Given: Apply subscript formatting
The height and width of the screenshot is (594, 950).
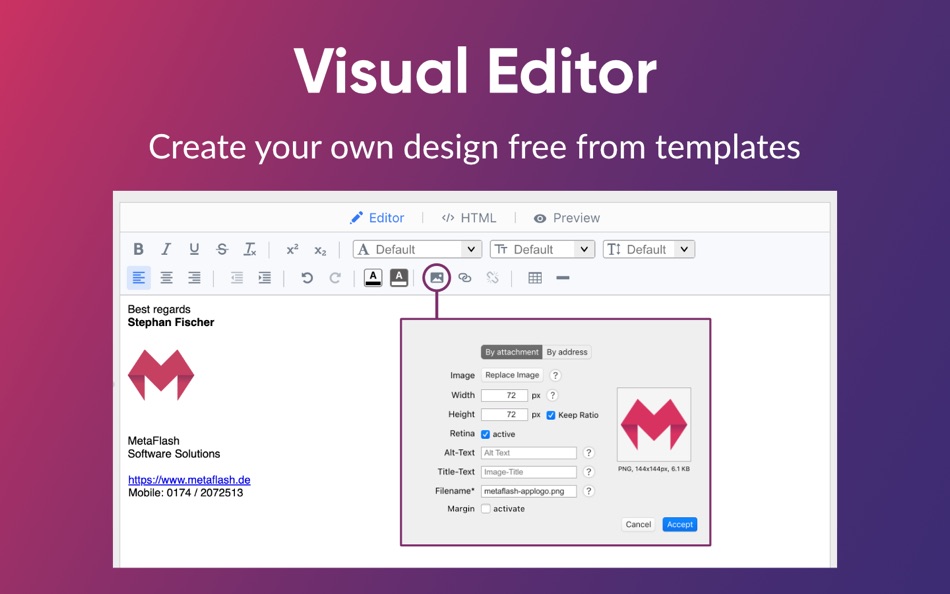Looking at the screenshot, I should coord(321,250).
